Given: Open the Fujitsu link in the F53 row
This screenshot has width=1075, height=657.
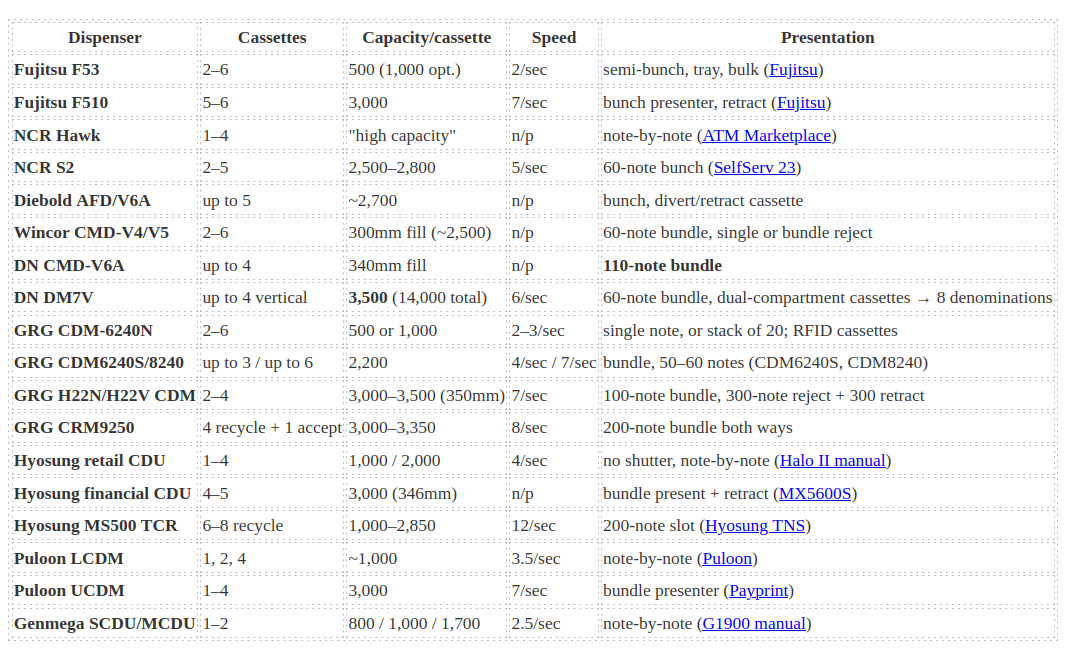Looking at the screenshot, I should pos(793,70).
